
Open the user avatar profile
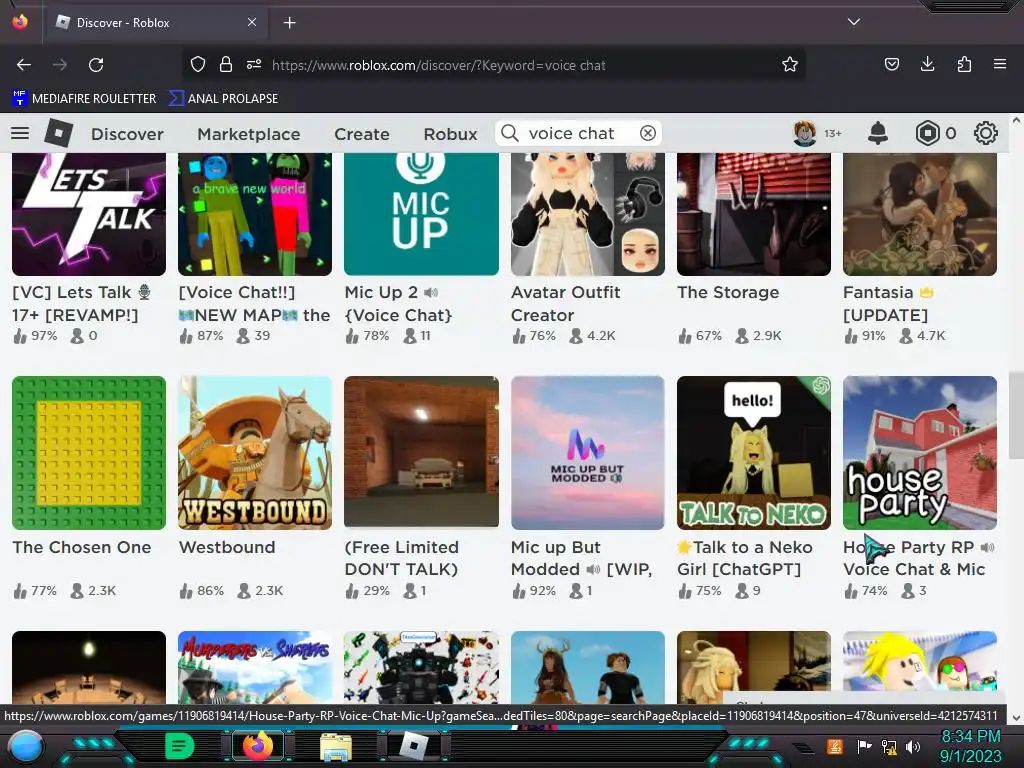click(x=805, y=133)
